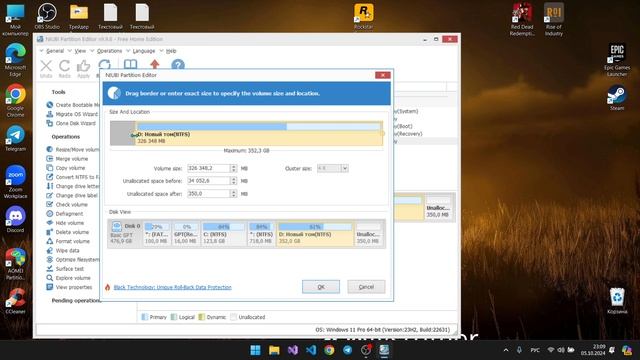Select Unalloc 350,0 MB block in dialog Disk View
Image resolution: width=640 pixels, height=360 pixels.
coord(369,233)
